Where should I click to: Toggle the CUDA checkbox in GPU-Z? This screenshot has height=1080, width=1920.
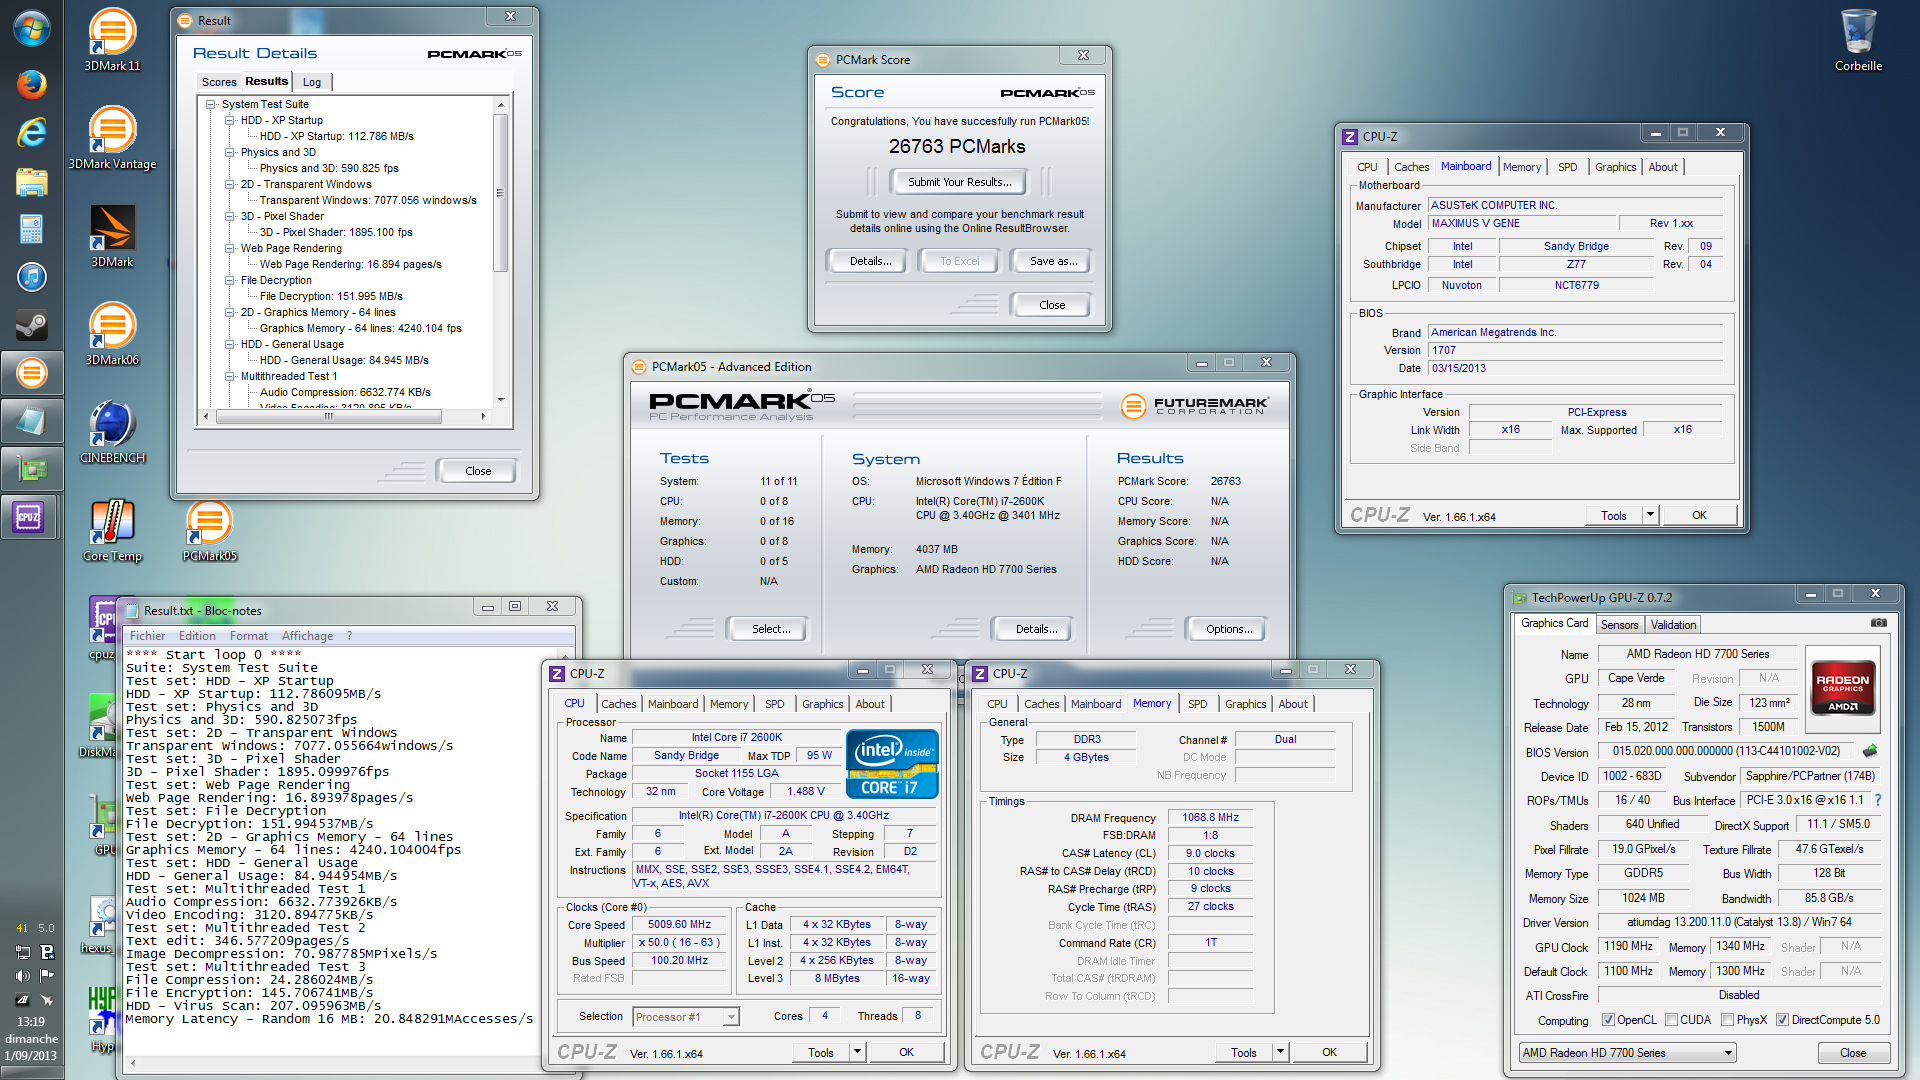pos(1671,1020)
